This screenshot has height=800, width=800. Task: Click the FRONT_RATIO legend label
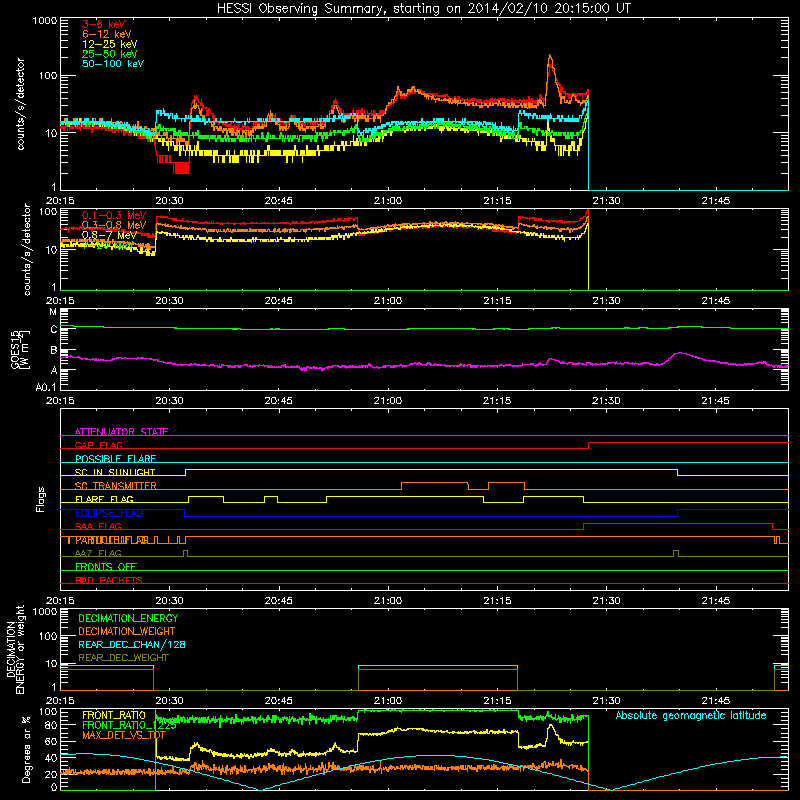point(114,715)
